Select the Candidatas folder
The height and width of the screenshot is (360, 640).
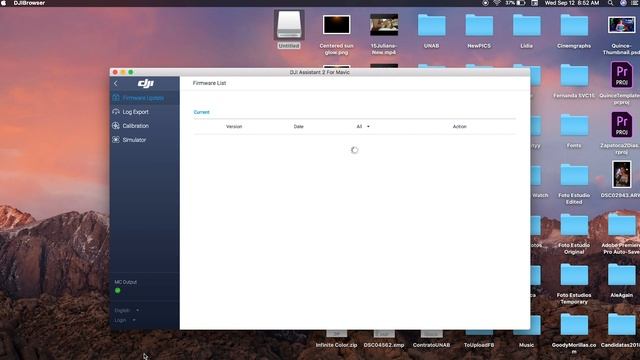point(622,325)
